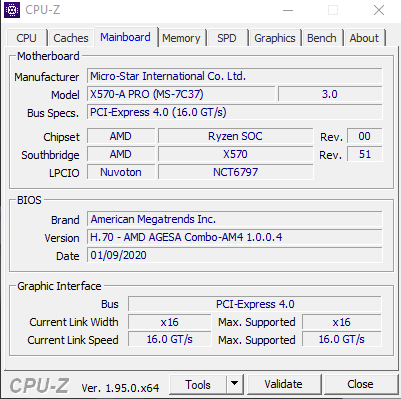The height and width of the screenshot is (399, 401).
Task: Click the model value X570-A PRO (MS-7C37)
Action: [x=181, y=94]
